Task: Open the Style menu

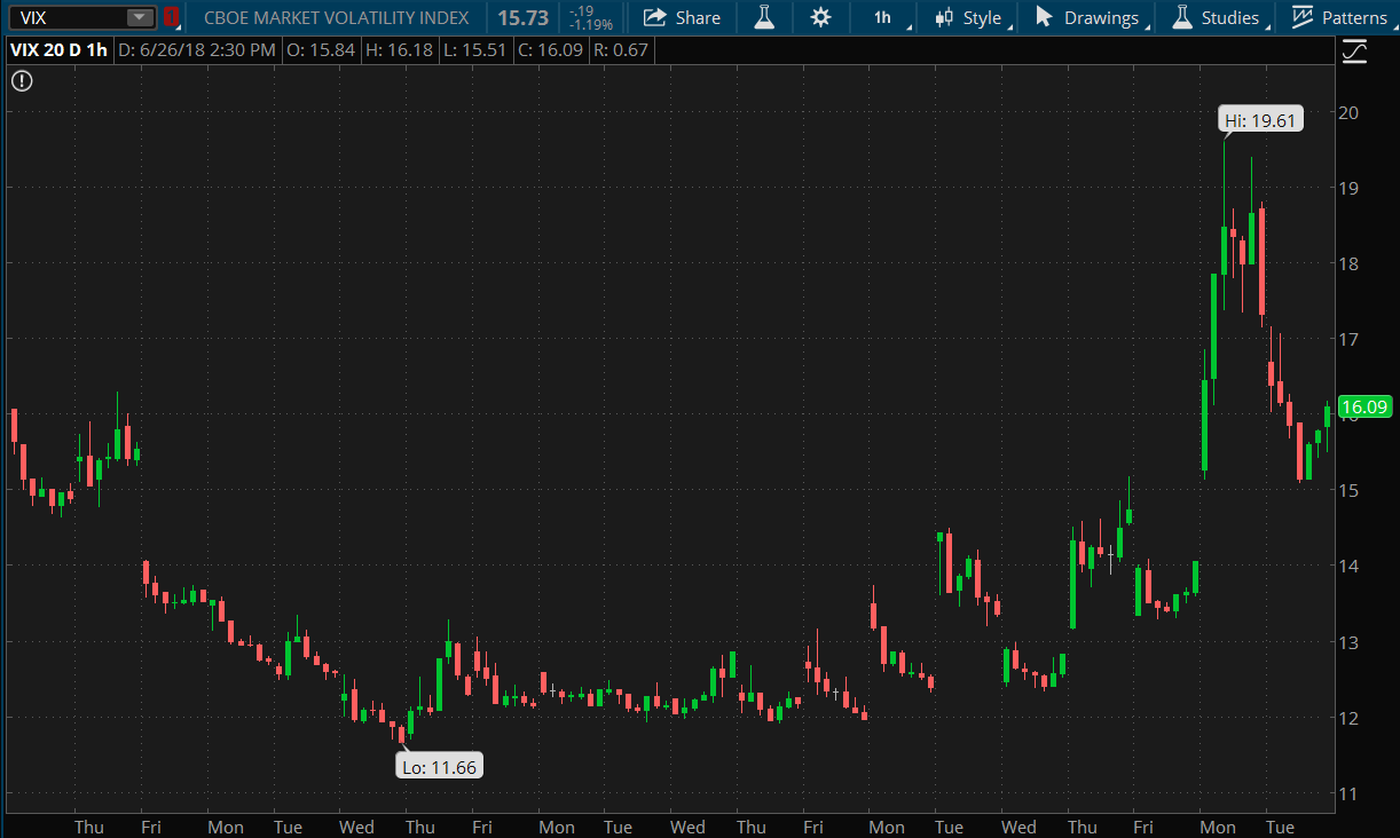Action: pyautogui.click(x=968, y=17)
